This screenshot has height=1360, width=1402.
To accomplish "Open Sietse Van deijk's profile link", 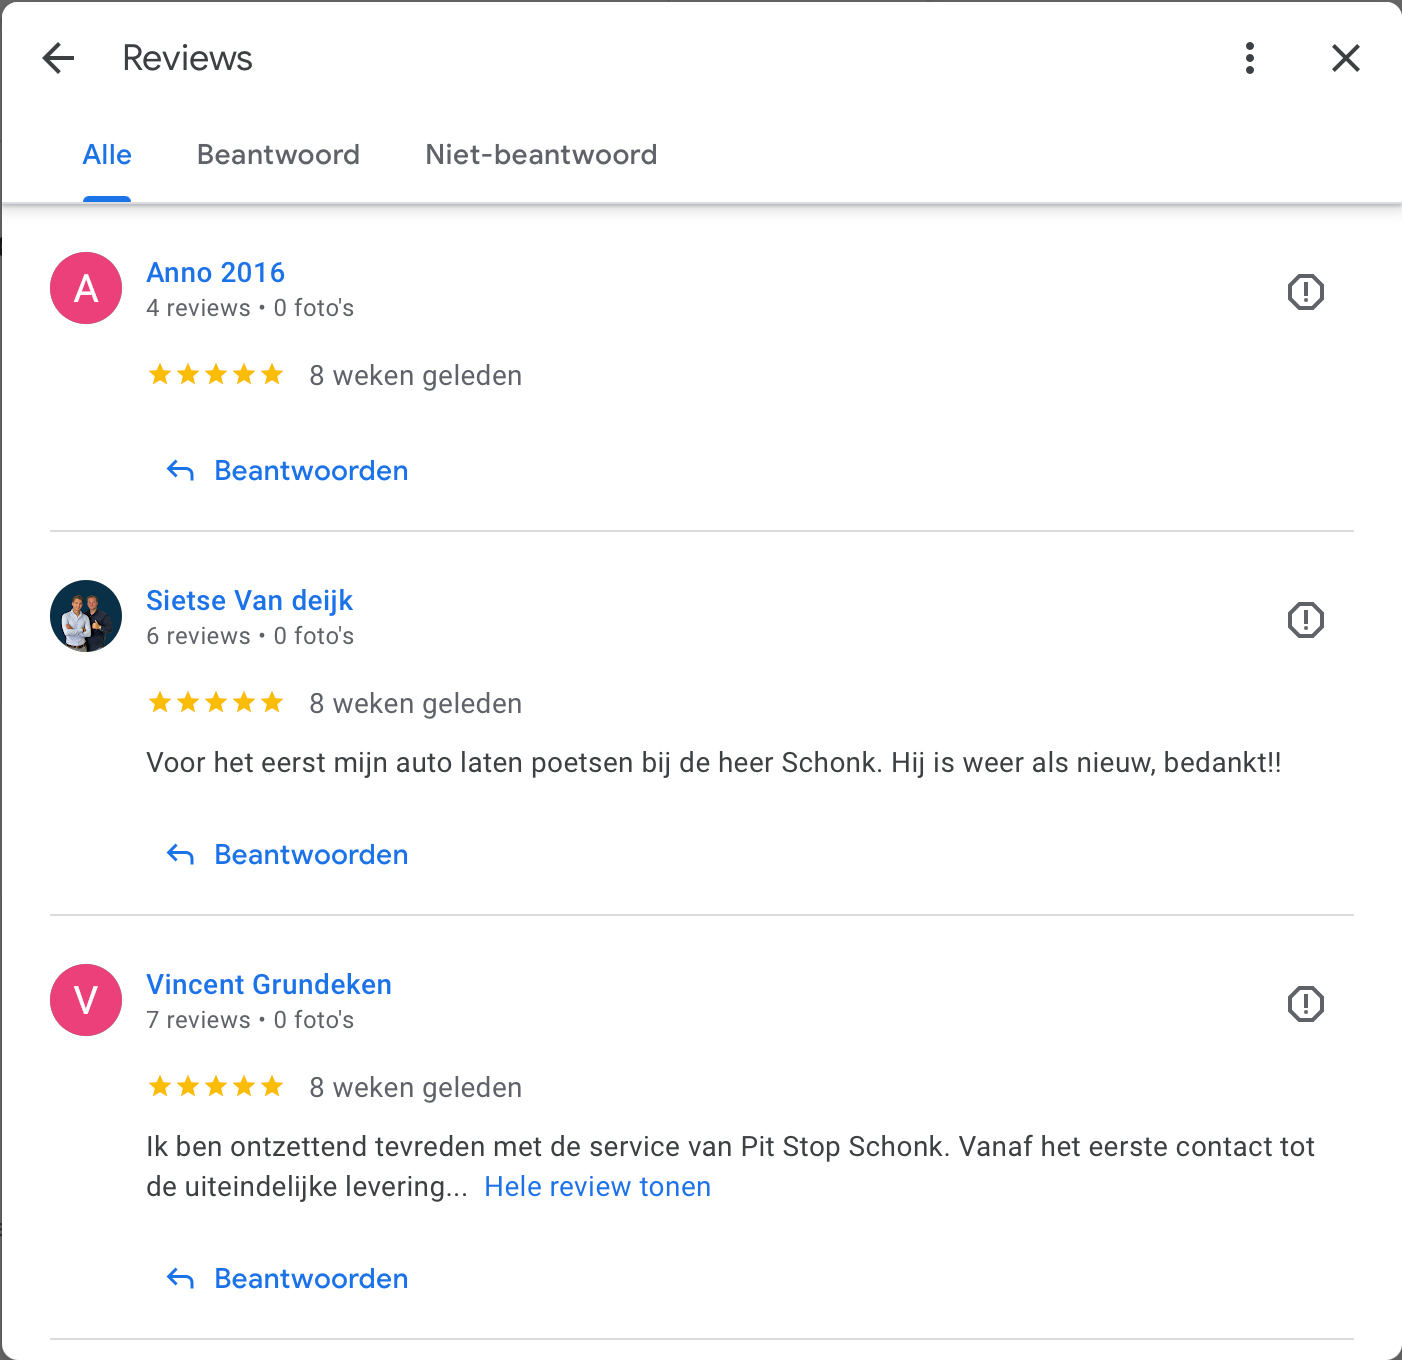I will (249, 600).
